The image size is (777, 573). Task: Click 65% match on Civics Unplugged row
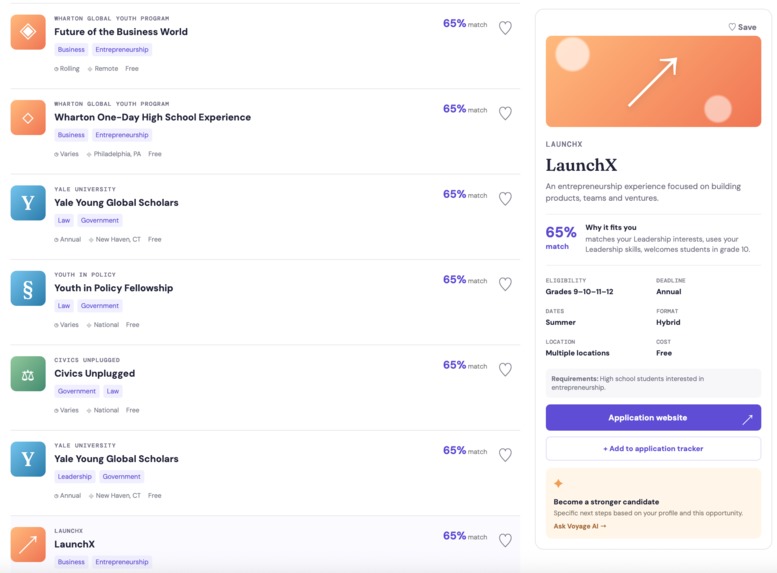point(465,365)
